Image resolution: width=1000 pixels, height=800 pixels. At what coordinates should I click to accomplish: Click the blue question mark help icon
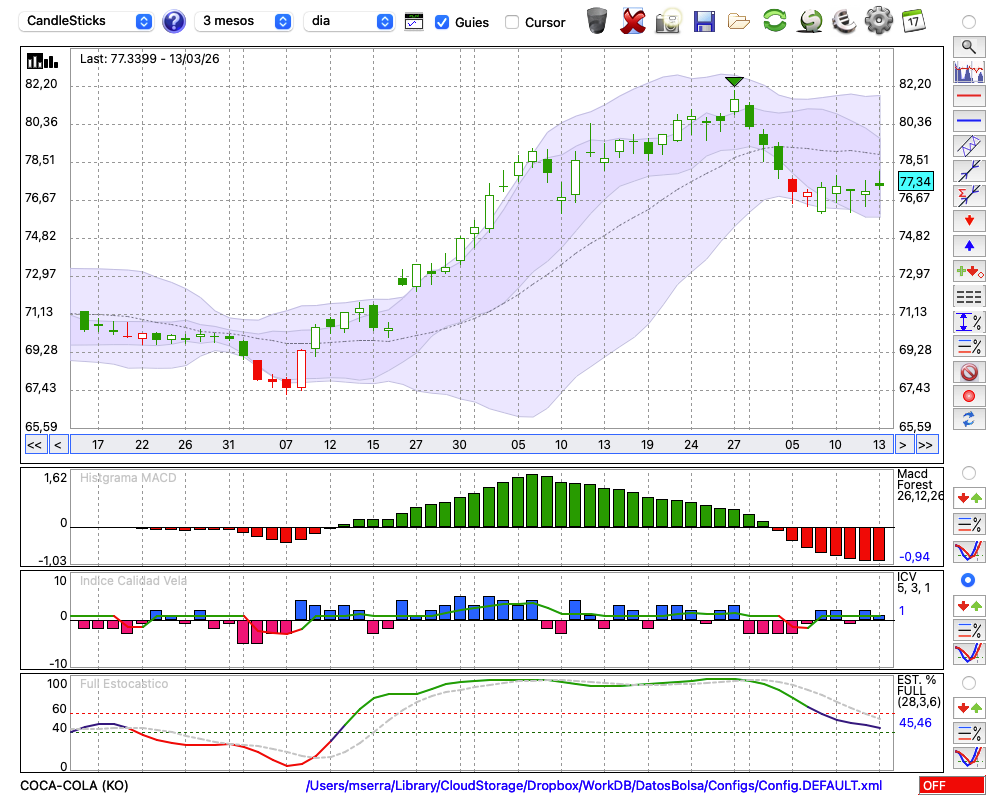coord(174,21)
